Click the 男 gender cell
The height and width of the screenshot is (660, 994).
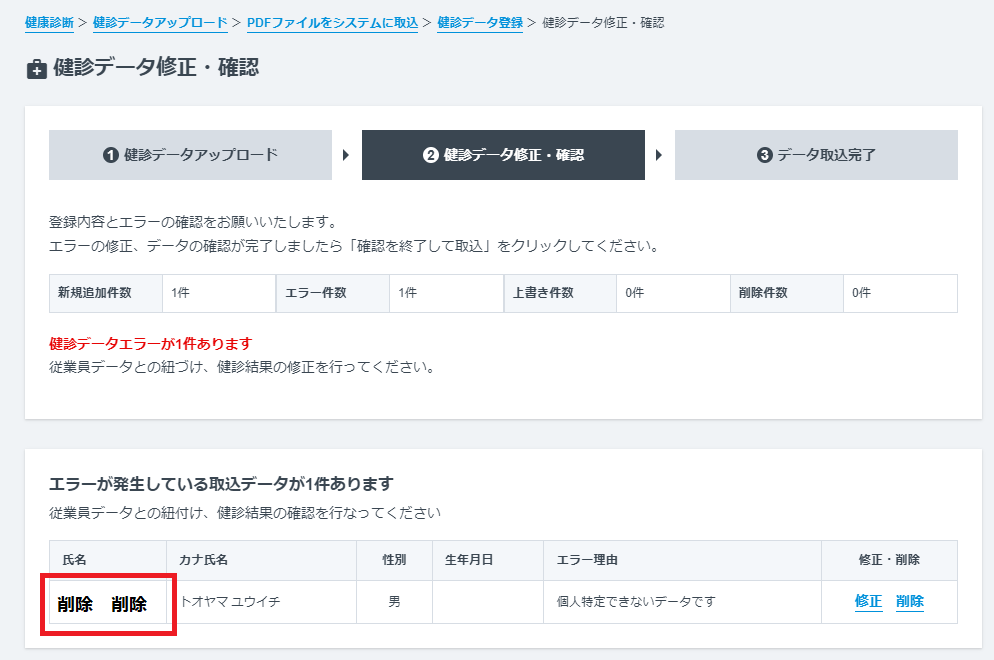(394, 602)
